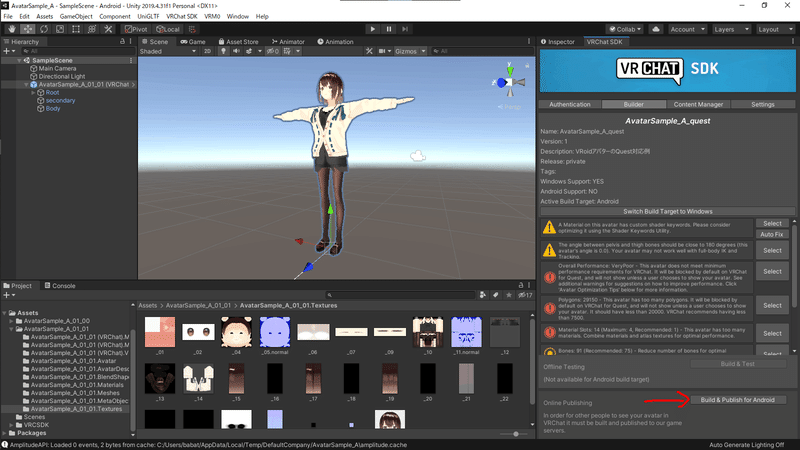Open the Account dropdown
Viewport: 800px width, 450px height.
click(687, 29)
